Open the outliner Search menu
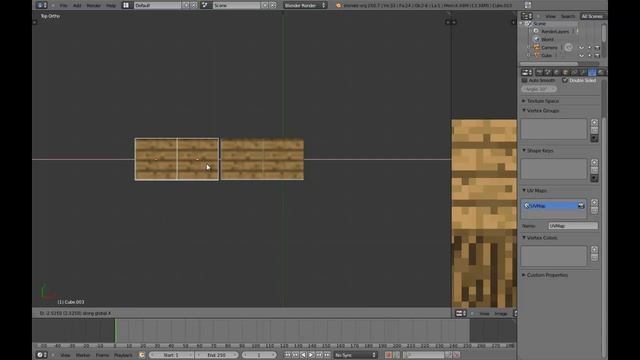 click(x=568, y=16)
